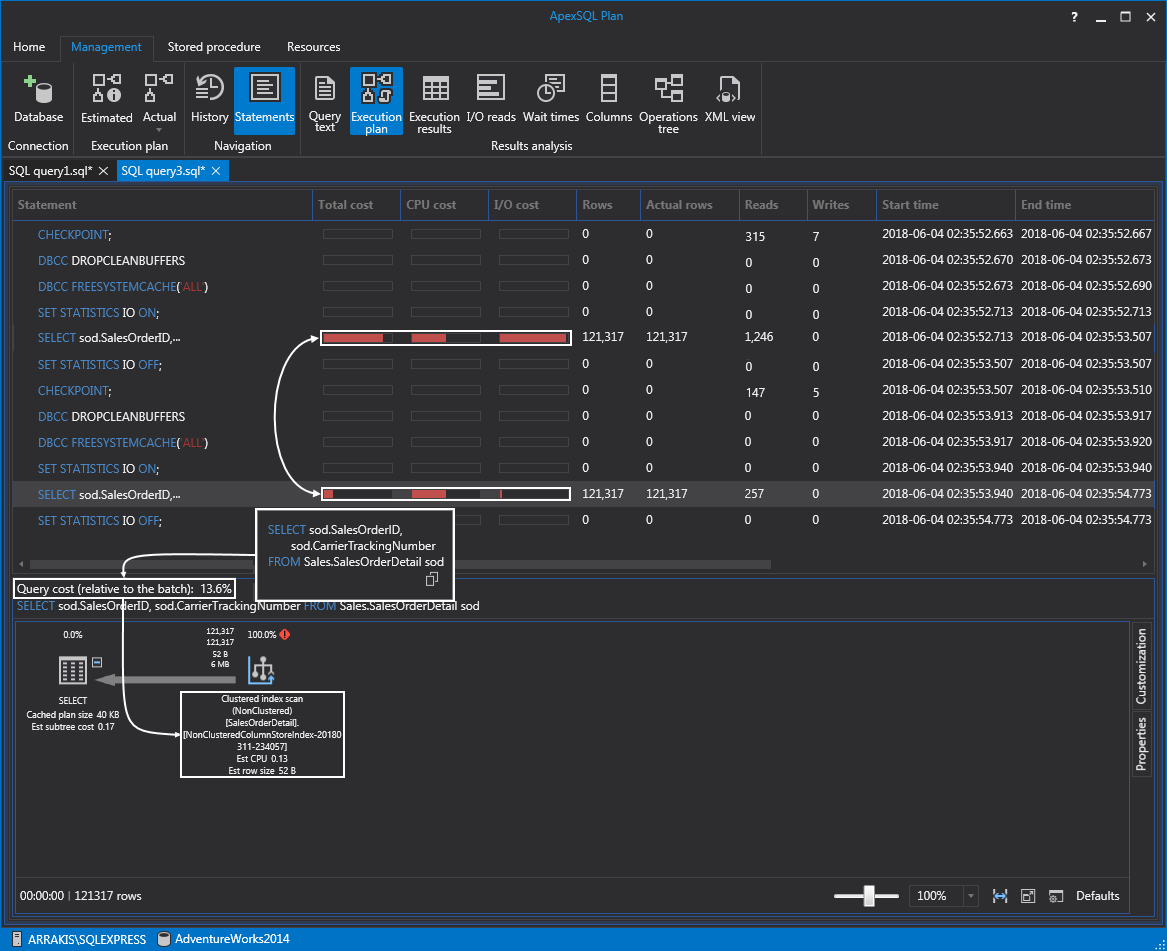Select the SELECT operator node icon
Screen dimensions: 1167x951
pyautogui.click(x=72, y=670)
